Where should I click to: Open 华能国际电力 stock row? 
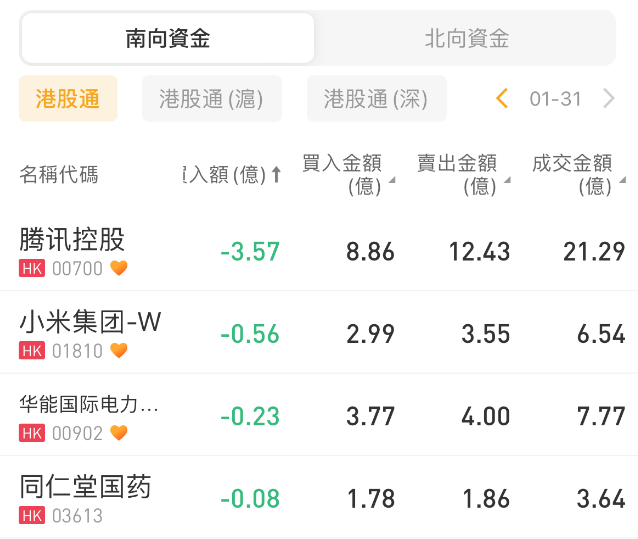(x=319, y=415)
